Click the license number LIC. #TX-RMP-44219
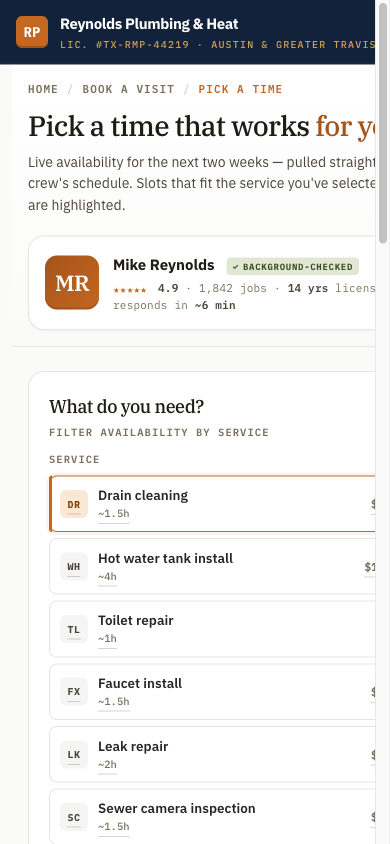This screenshot has height=844, width=390. click(x=125, y=45)
